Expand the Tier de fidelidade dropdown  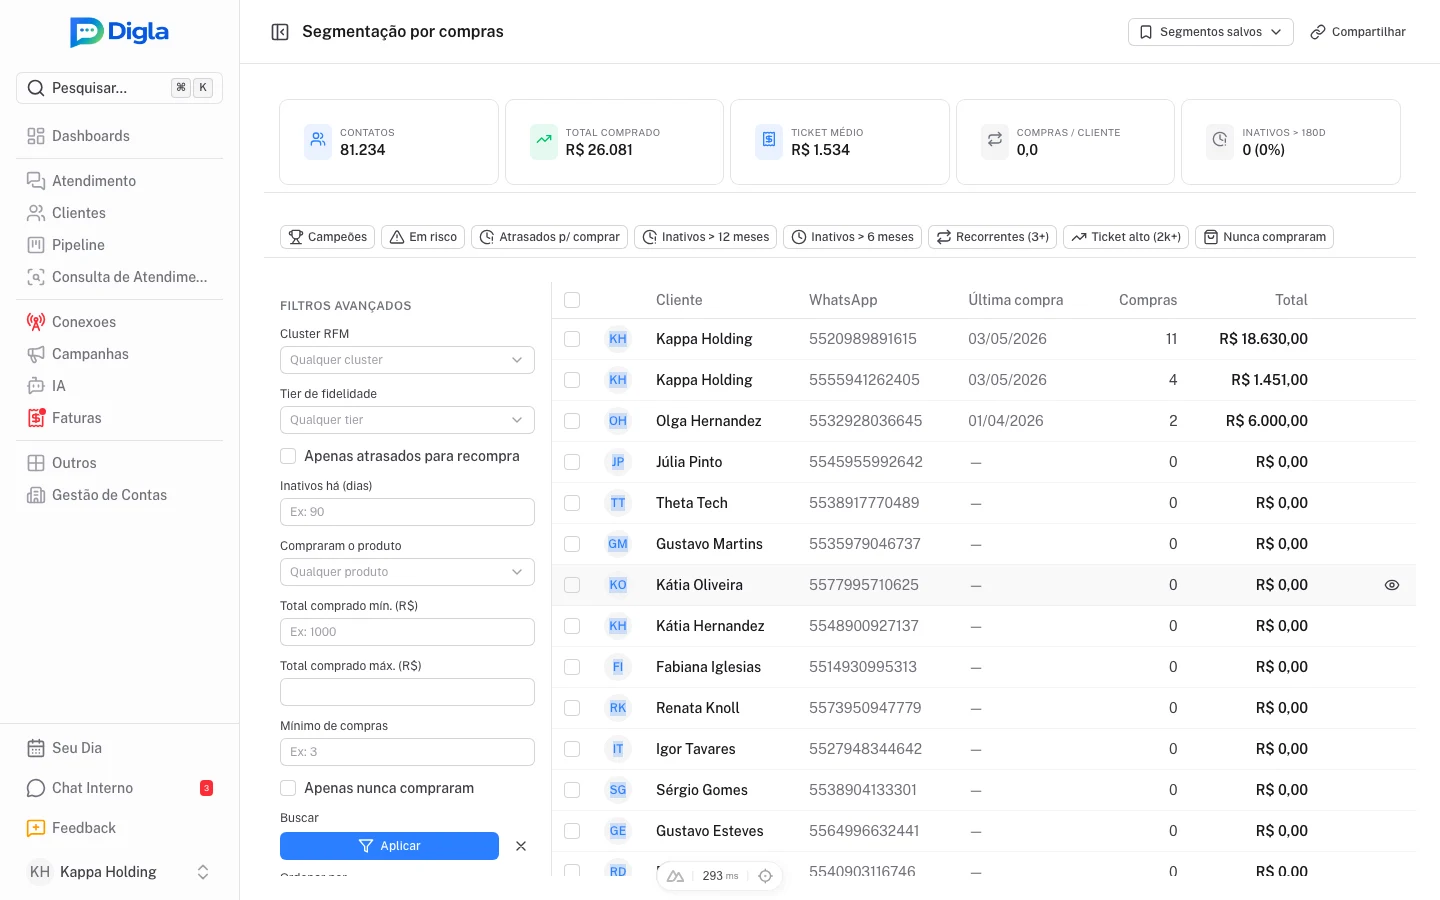pyautogui.click(x=407, y=420)
